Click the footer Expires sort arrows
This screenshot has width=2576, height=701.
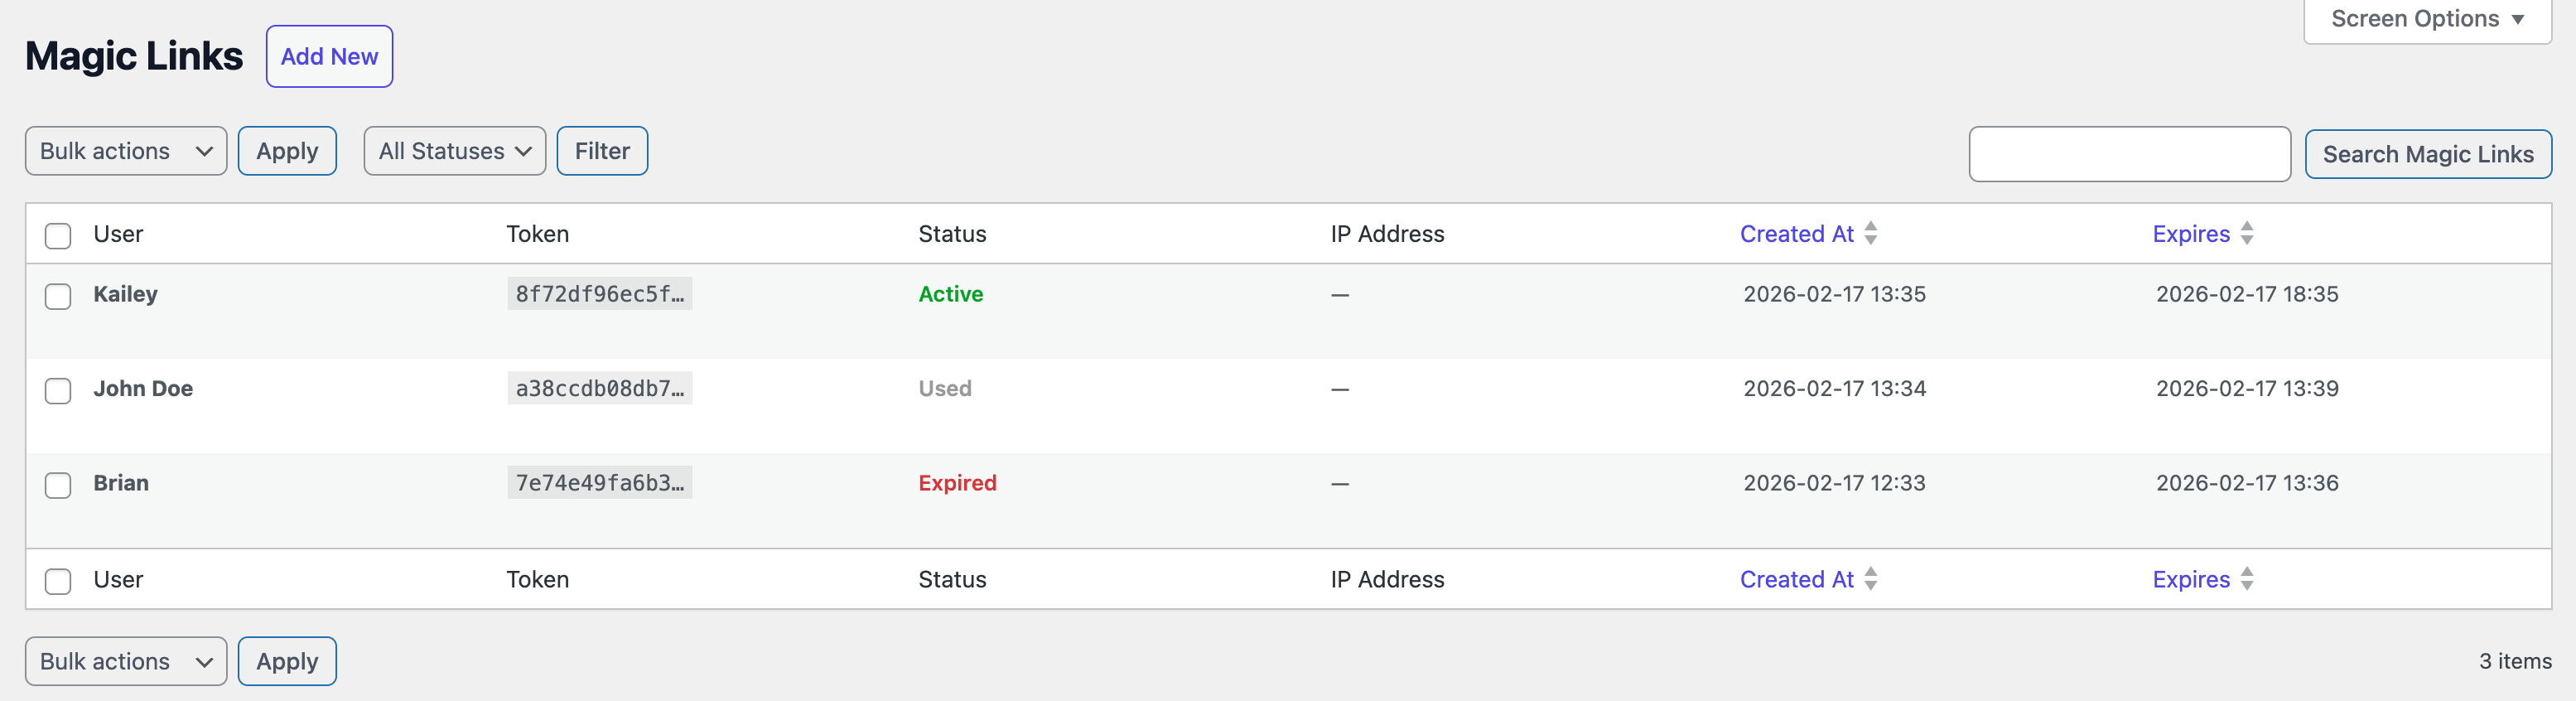[2247, 579]
